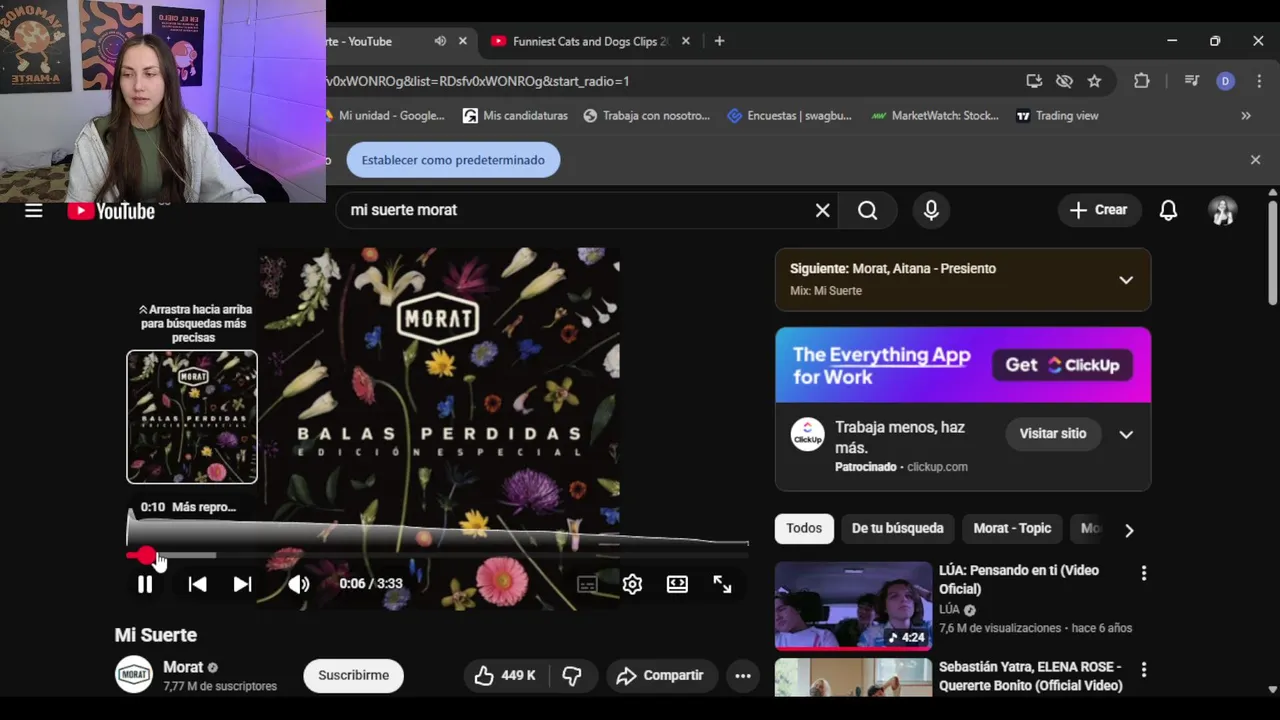Open more actions beside Compartir
Image resolution: width=1280 pixels, height=720 pixels.
[x=742, y=675]
